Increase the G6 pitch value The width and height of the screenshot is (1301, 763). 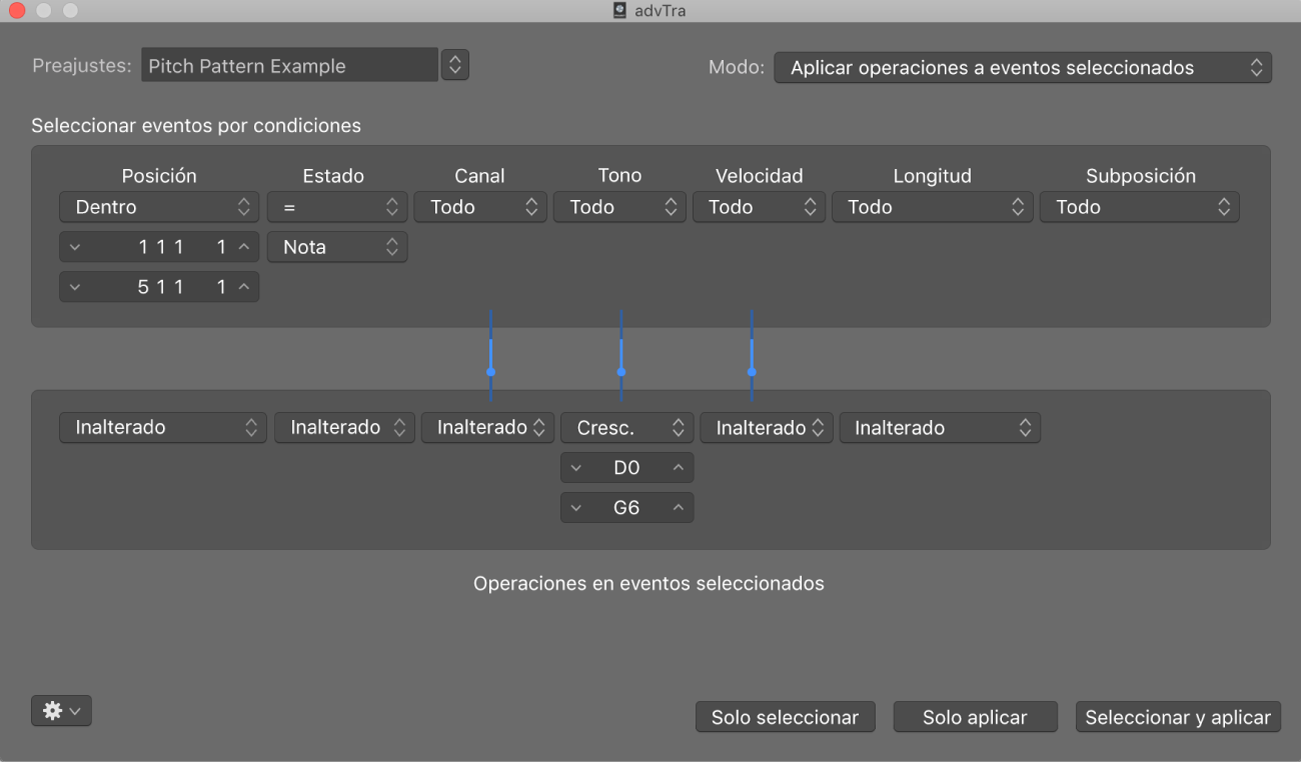678,507
